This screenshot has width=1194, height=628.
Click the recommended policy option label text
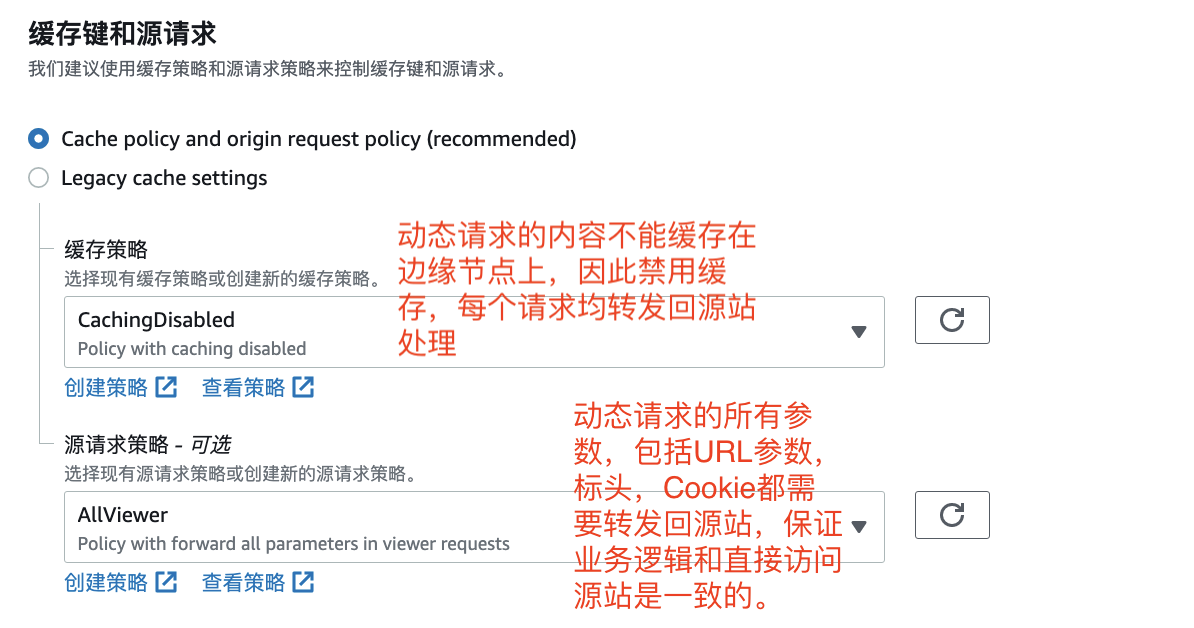point(318,139)
